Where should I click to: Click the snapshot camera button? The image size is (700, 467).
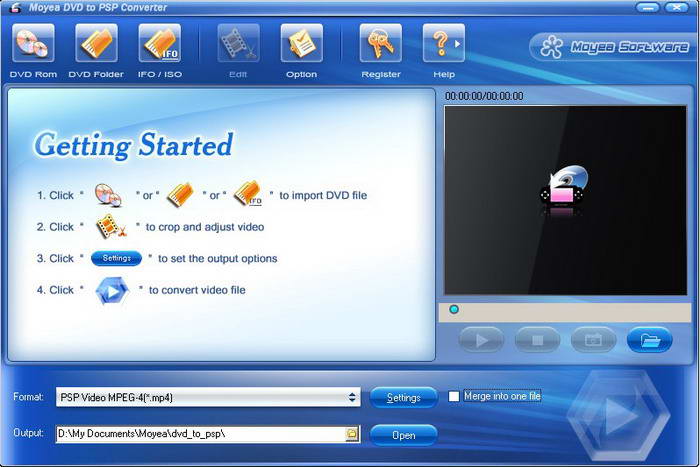[593, 340]
